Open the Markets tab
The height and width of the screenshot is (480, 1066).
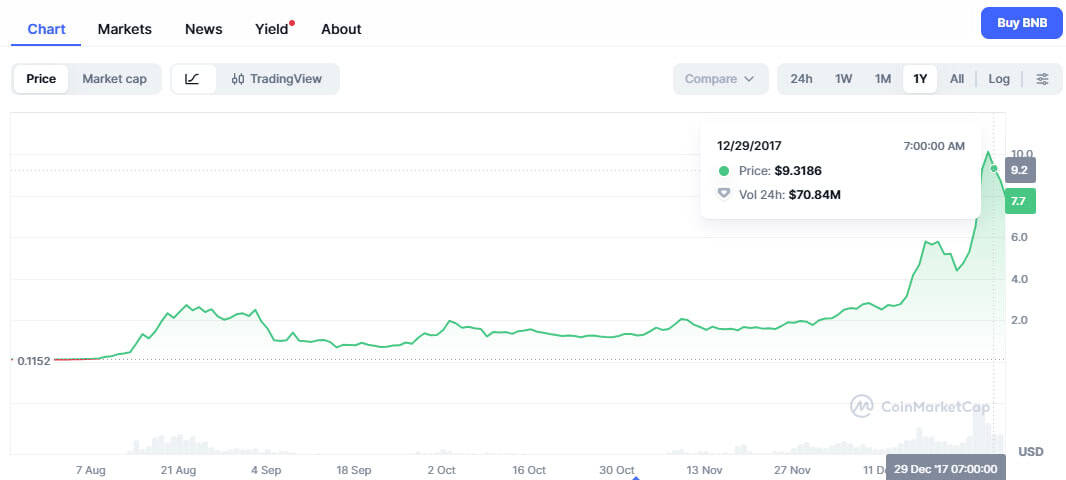point(125,29)
